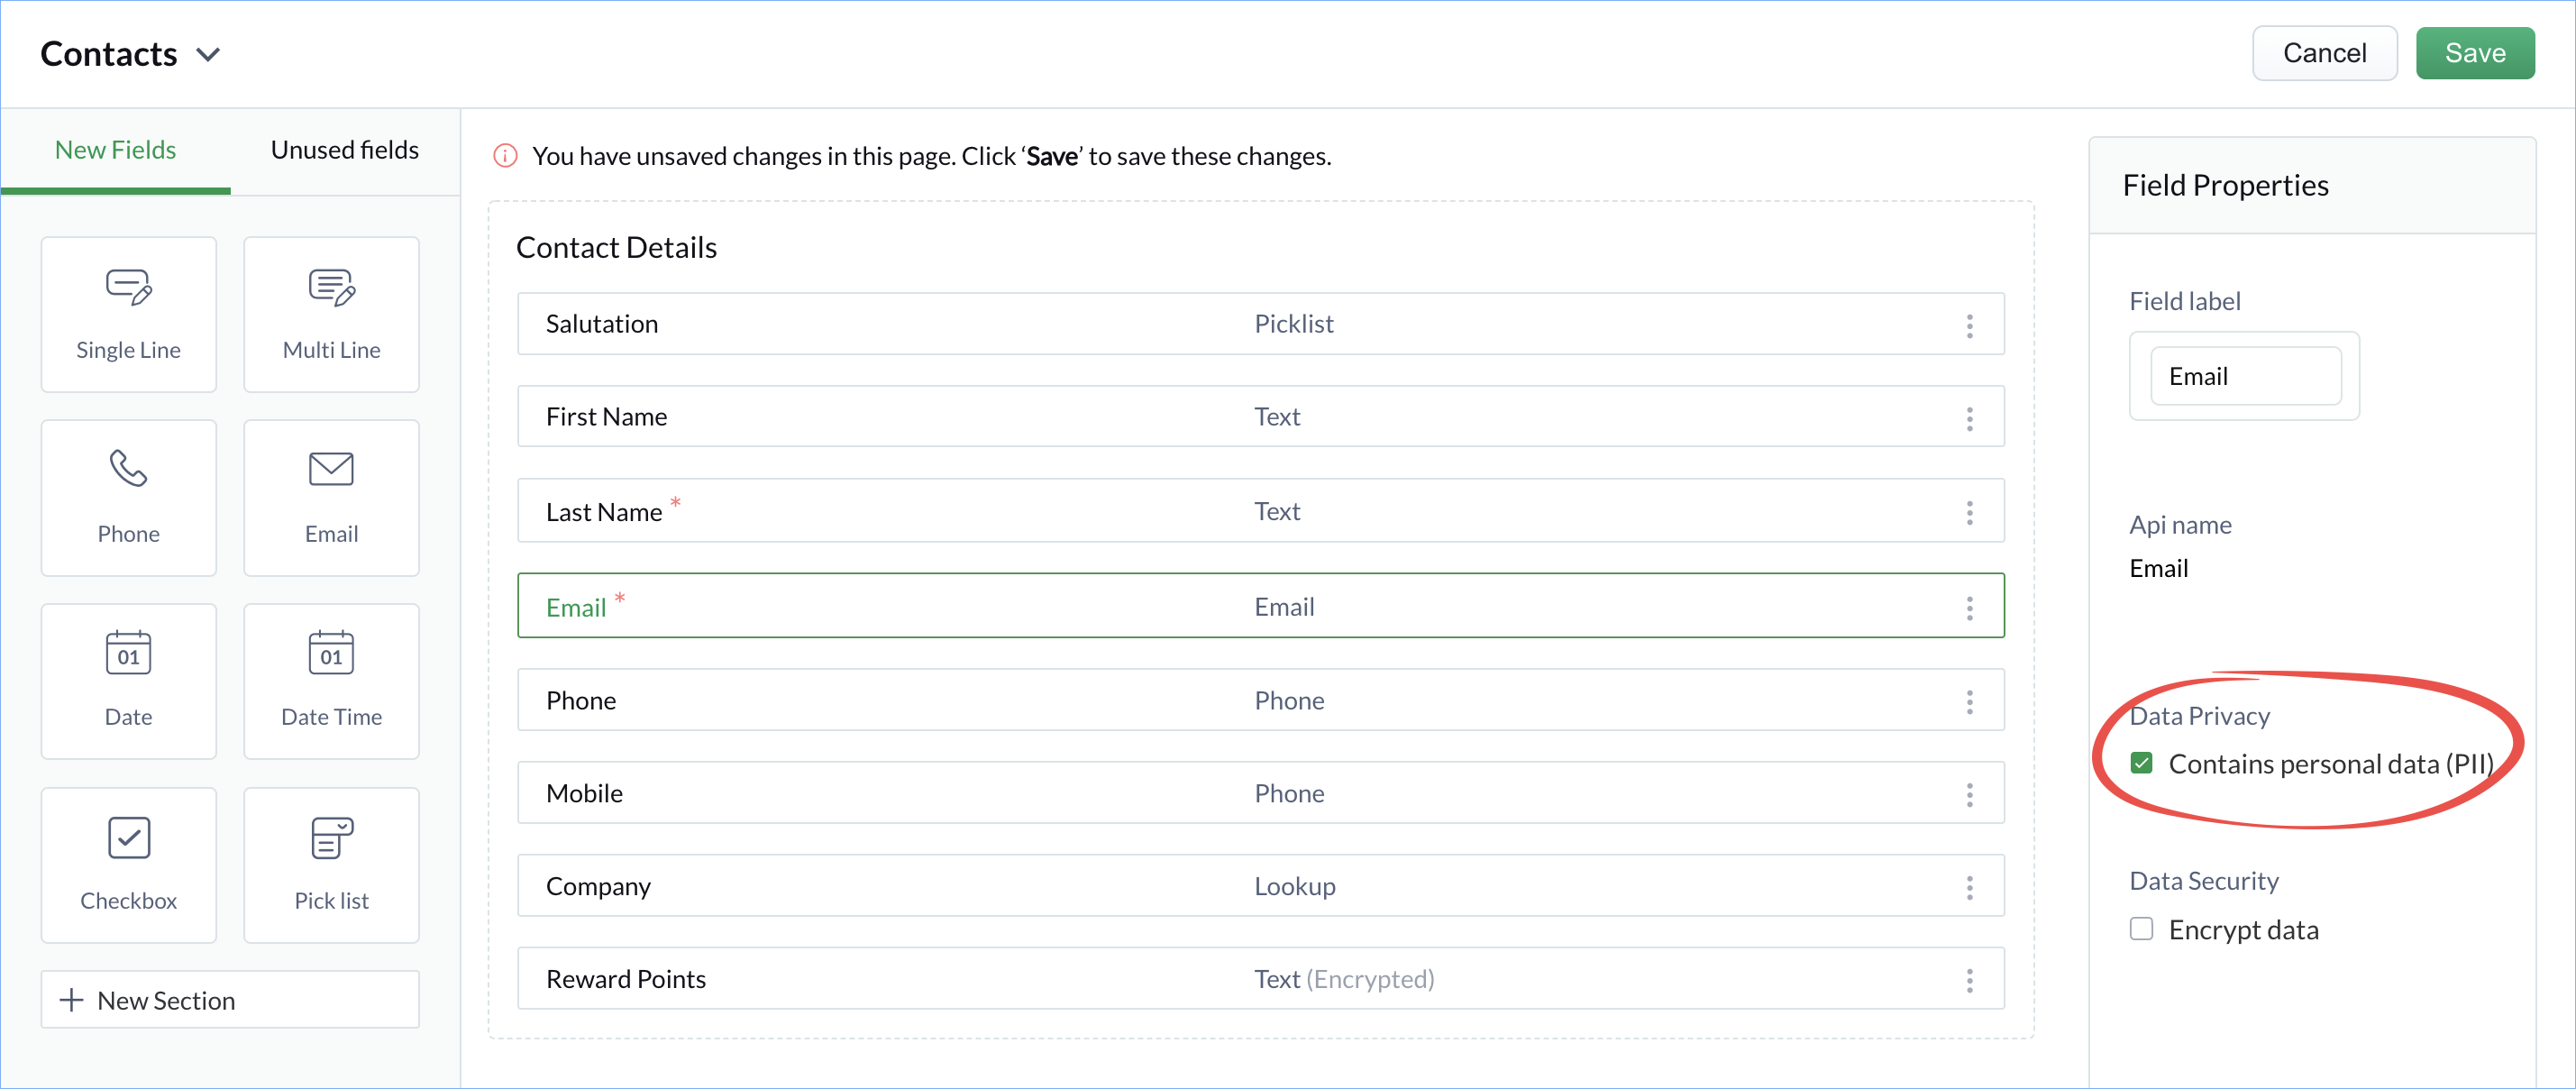Choose the Pick list field icon
This screenshot has height=1089, width=2576.
pos(332,838)
